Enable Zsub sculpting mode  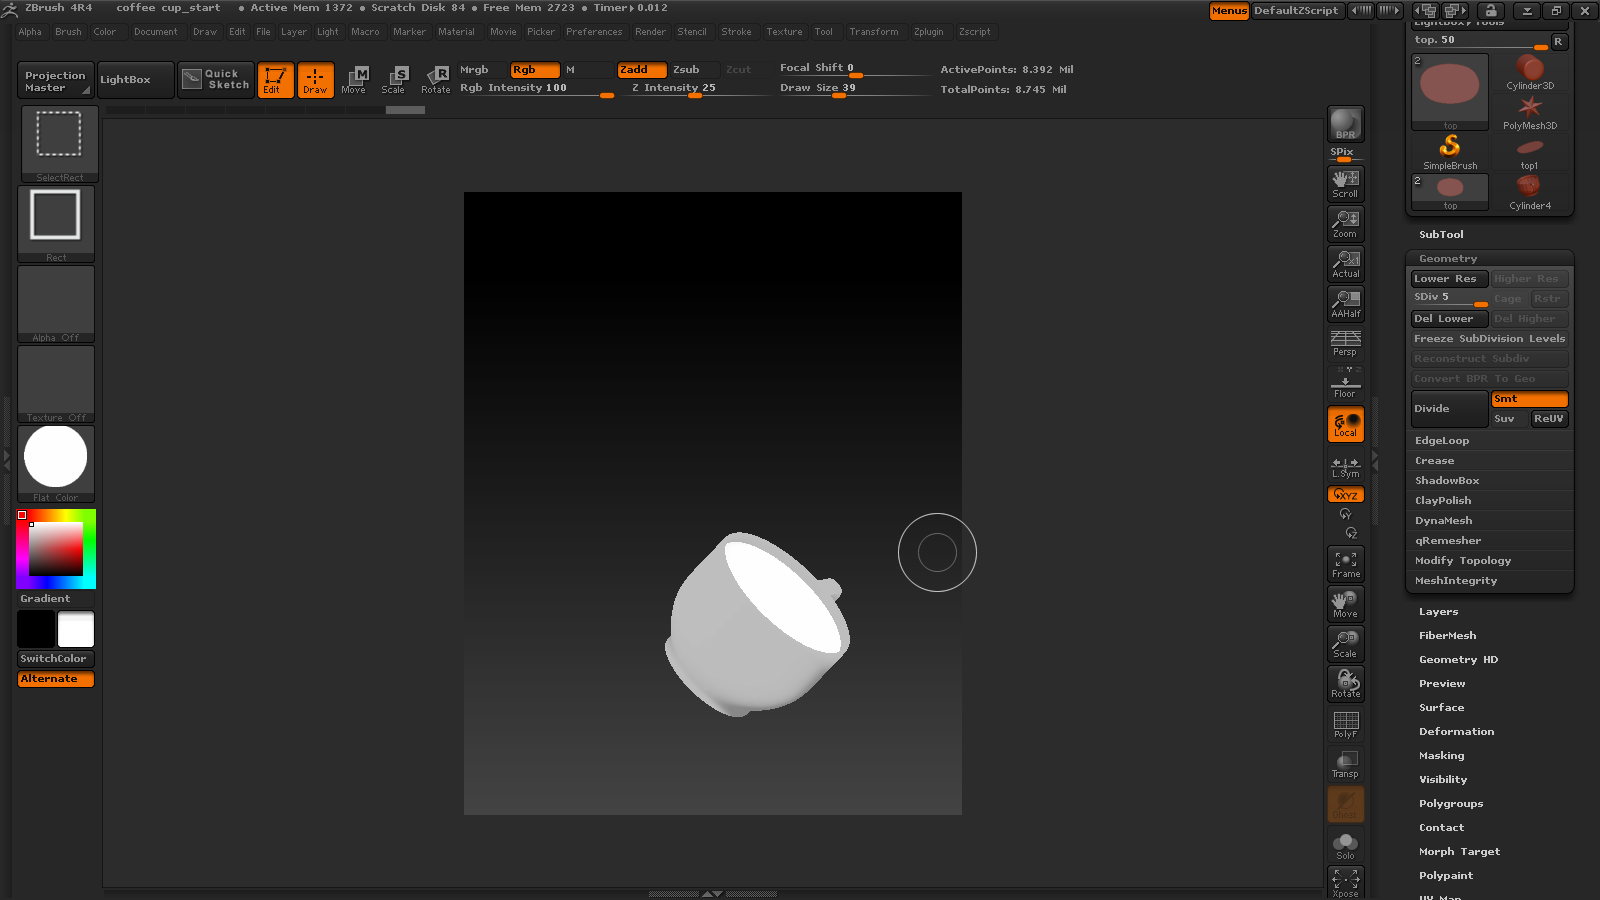[688, 70]
